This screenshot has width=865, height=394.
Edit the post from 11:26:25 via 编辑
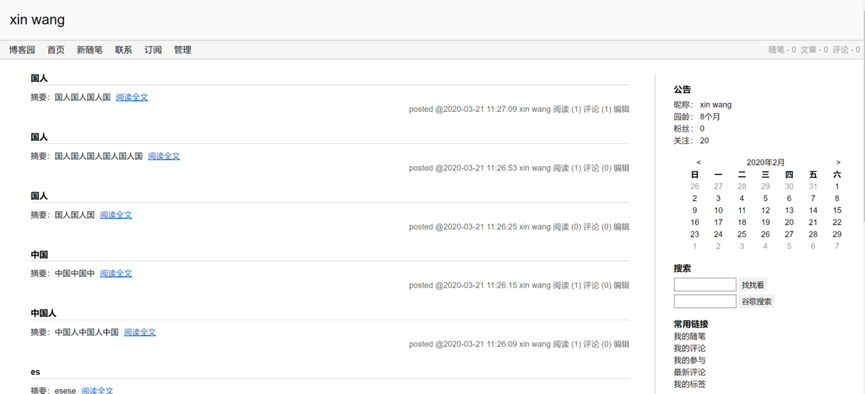pos(622,227)
